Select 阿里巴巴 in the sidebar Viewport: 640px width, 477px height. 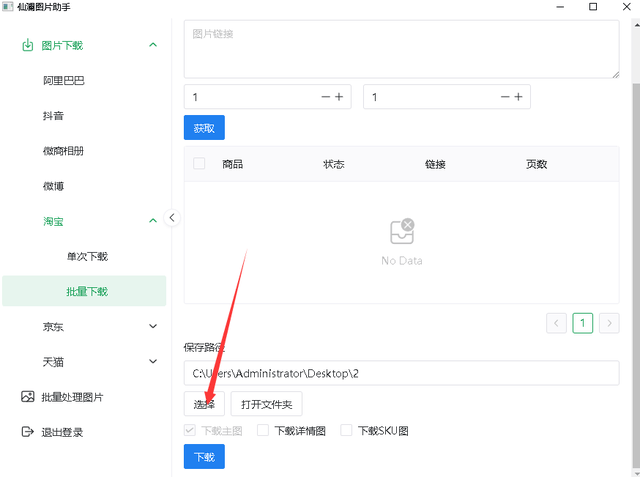click(x=63, y=81)
